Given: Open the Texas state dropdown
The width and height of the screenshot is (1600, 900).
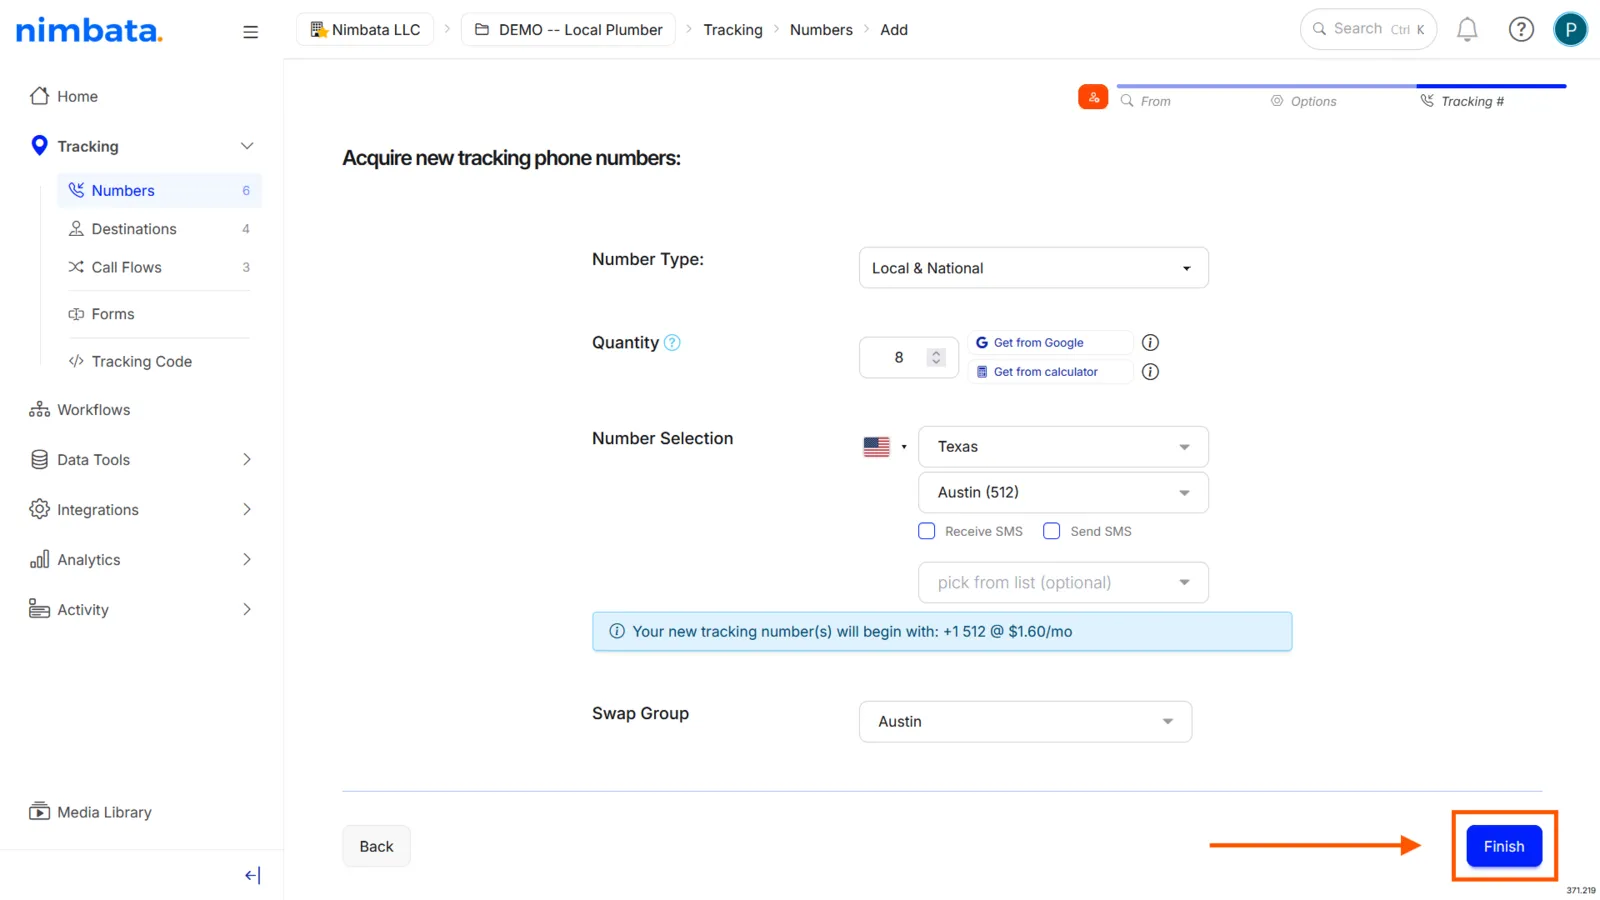Looking at the screenshot, I should click(1063, 447).
